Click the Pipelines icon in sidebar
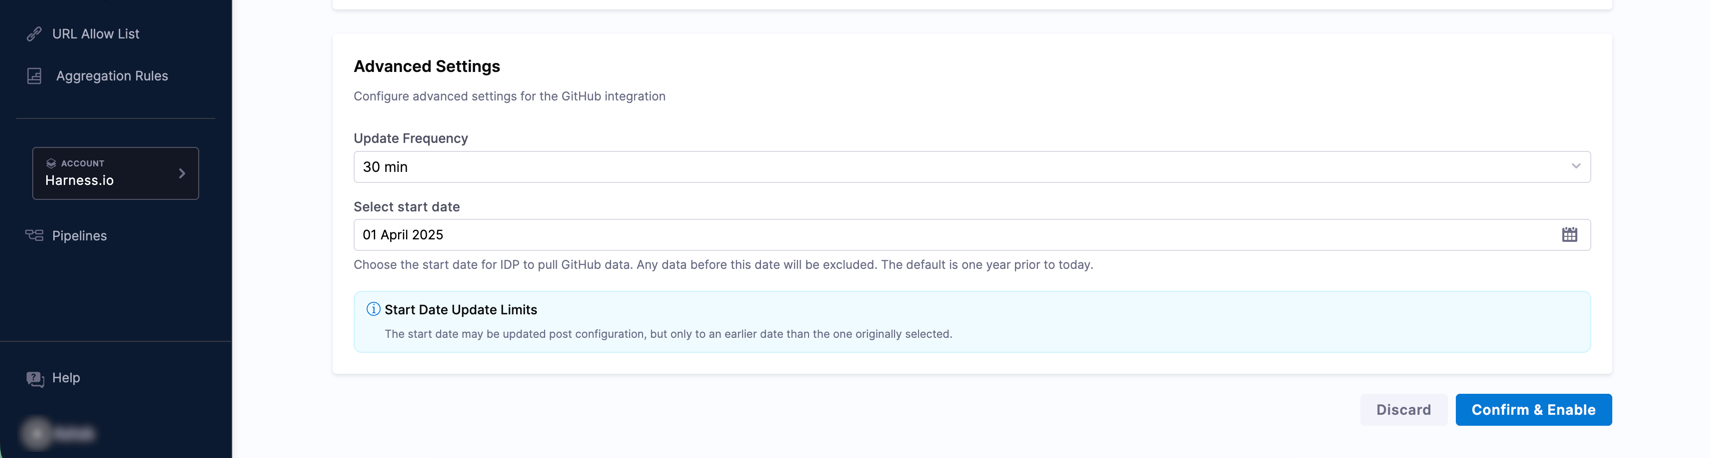 pyautogui.click(x=34, y=236)
